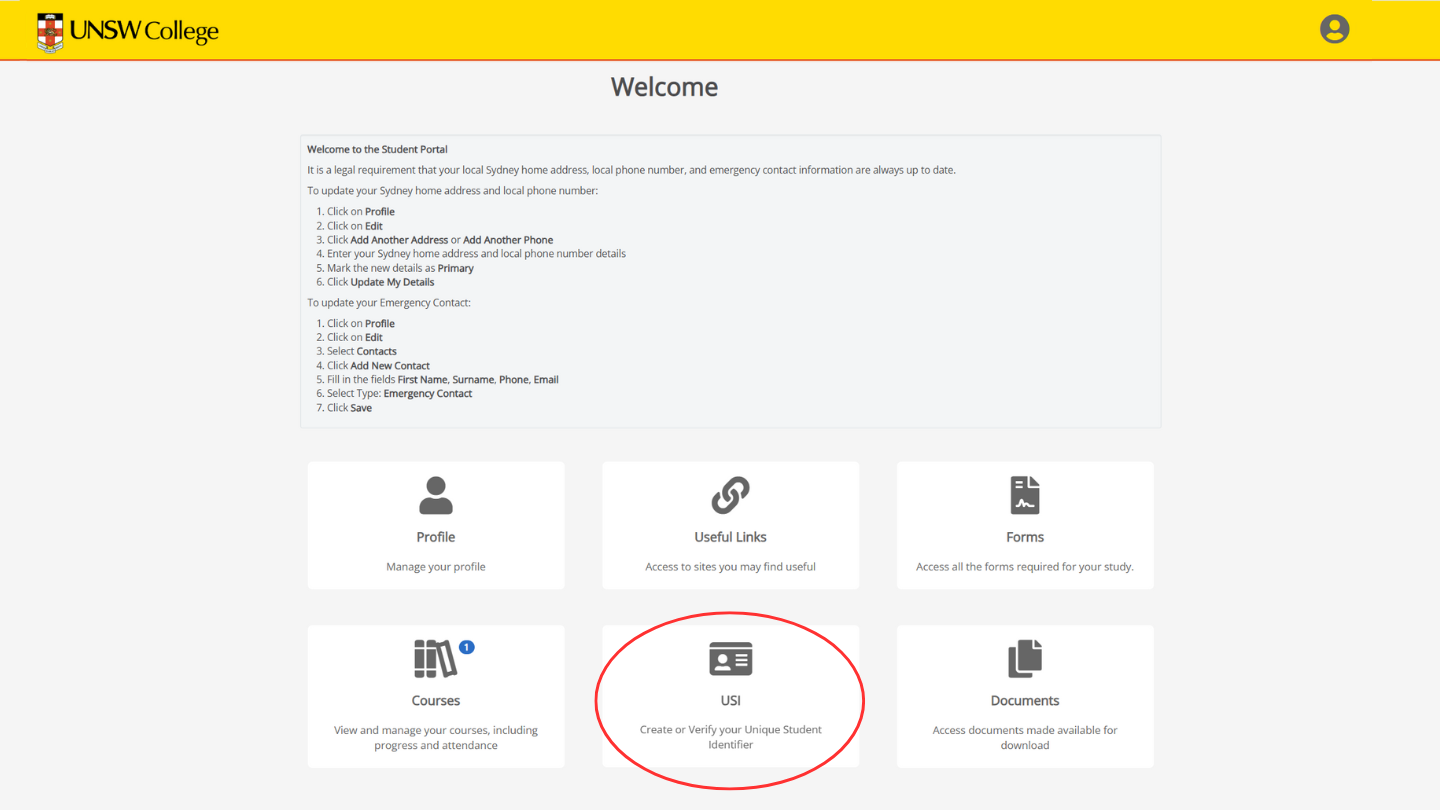The height and width of the screenshot is (810, 1440).
Task: Click 'Select Contacts' step
Action: coord(362,351)
